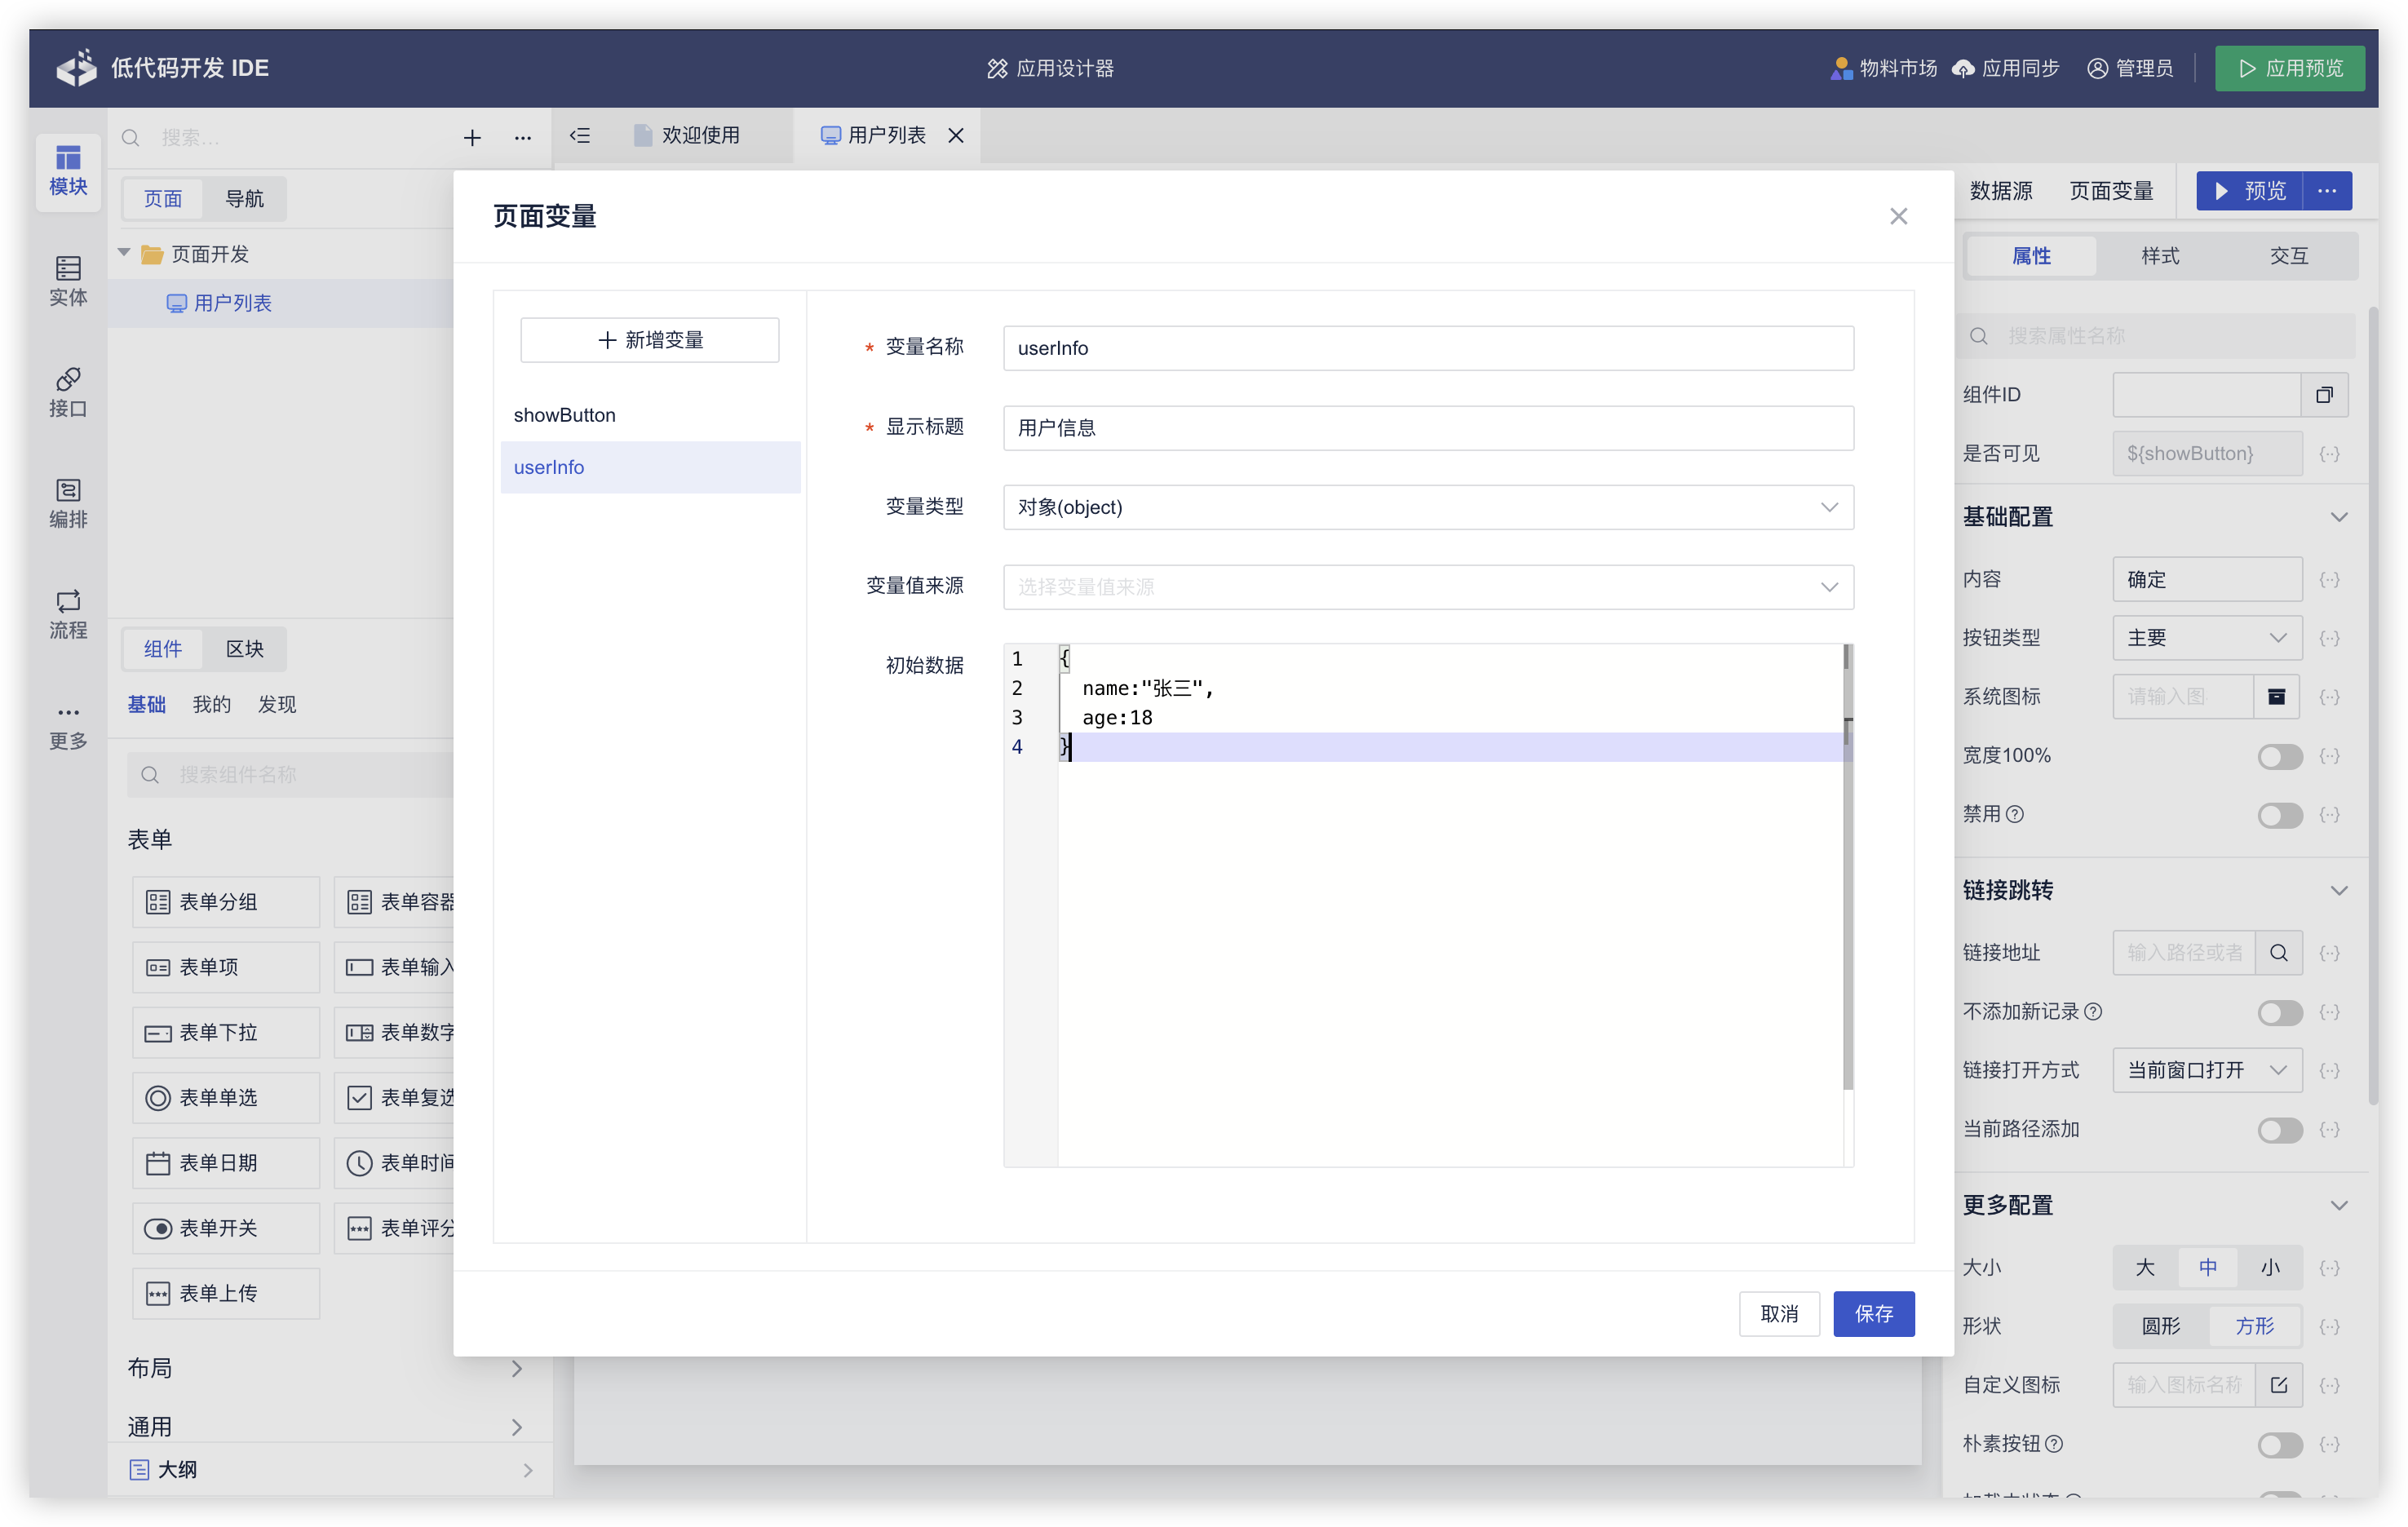Collapse the 基础配置 section

[x=2339, y=517]
